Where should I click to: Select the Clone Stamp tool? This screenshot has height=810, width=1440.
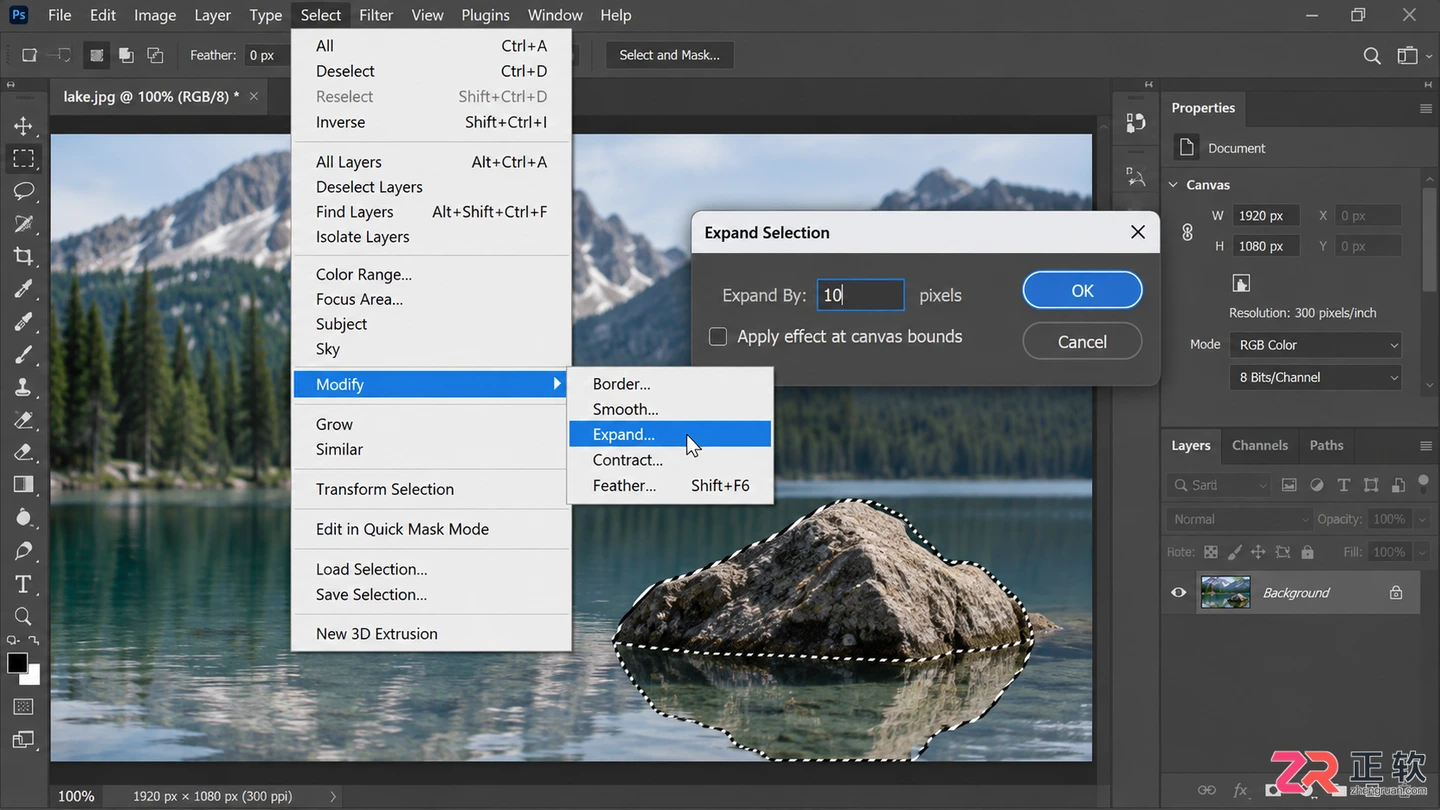point(23,387)
